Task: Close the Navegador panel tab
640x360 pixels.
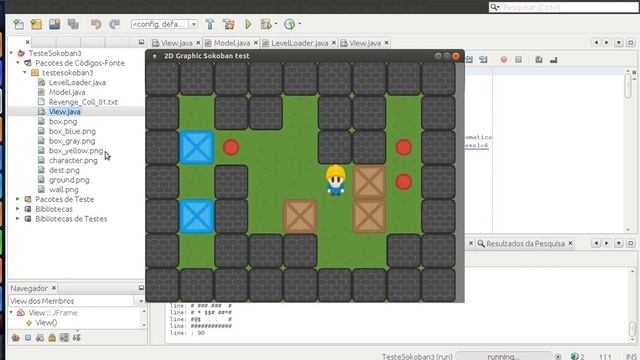Action: [x=54, y=288]
